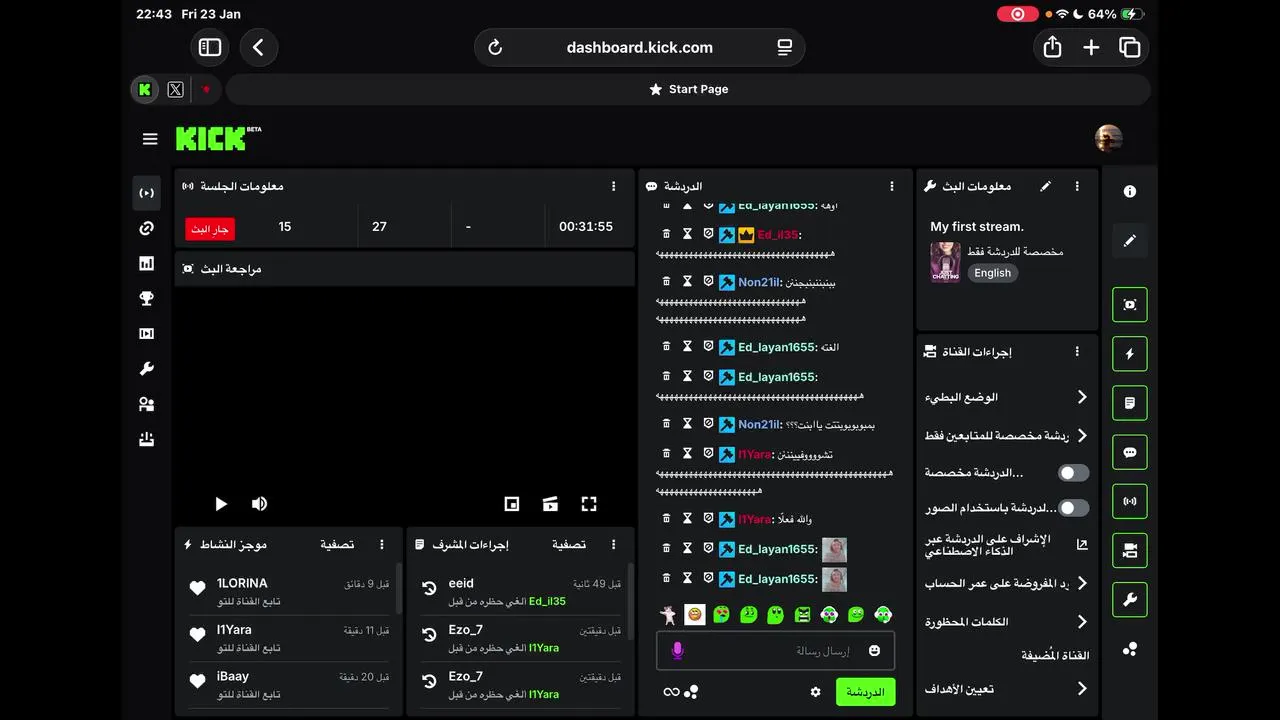Image resolution: width=1280 pixels, height=720 pixels.
Task: Click the pencil edit icon in right rail
Action: [x=1130, y=241]
